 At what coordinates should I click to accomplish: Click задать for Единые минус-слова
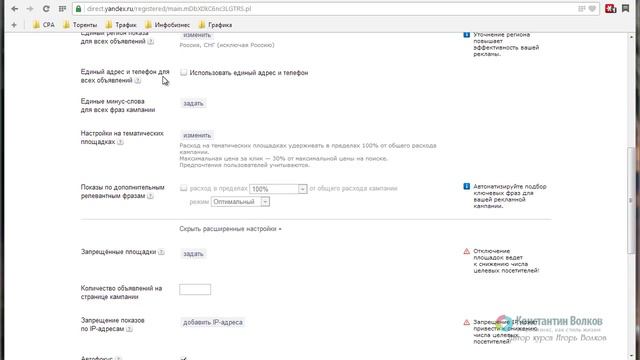point(193,103)
